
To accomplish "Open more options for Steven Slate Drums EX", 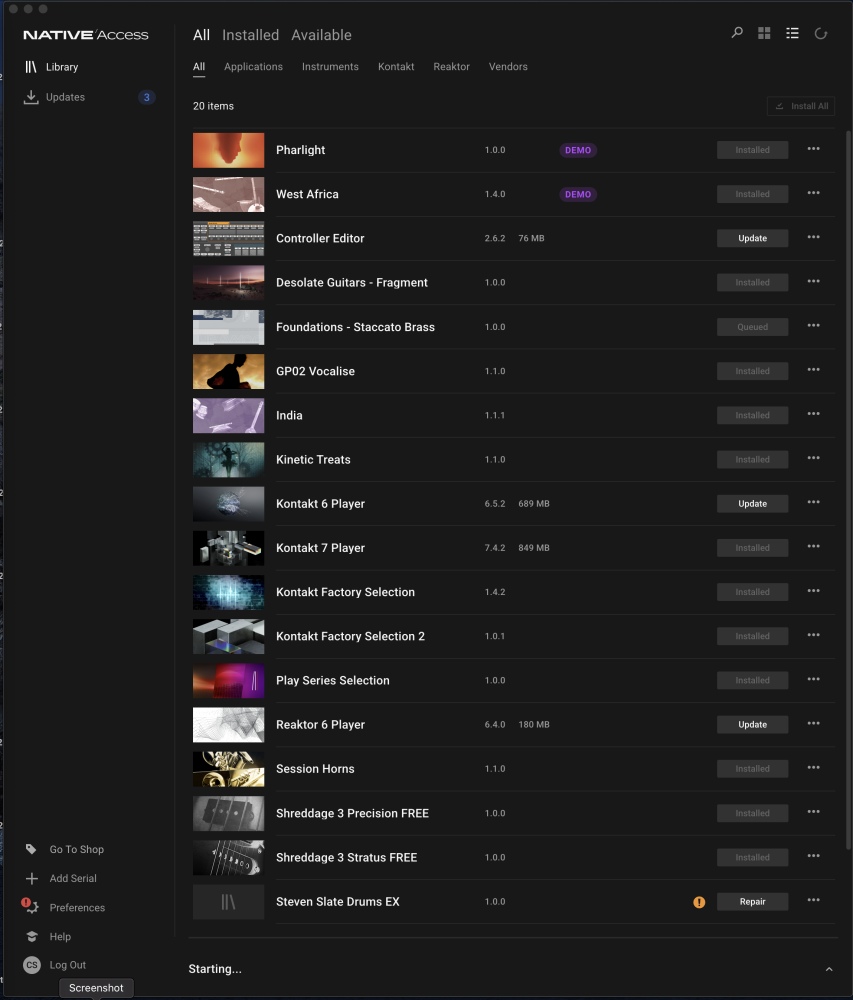I will [x=813, y=901].
